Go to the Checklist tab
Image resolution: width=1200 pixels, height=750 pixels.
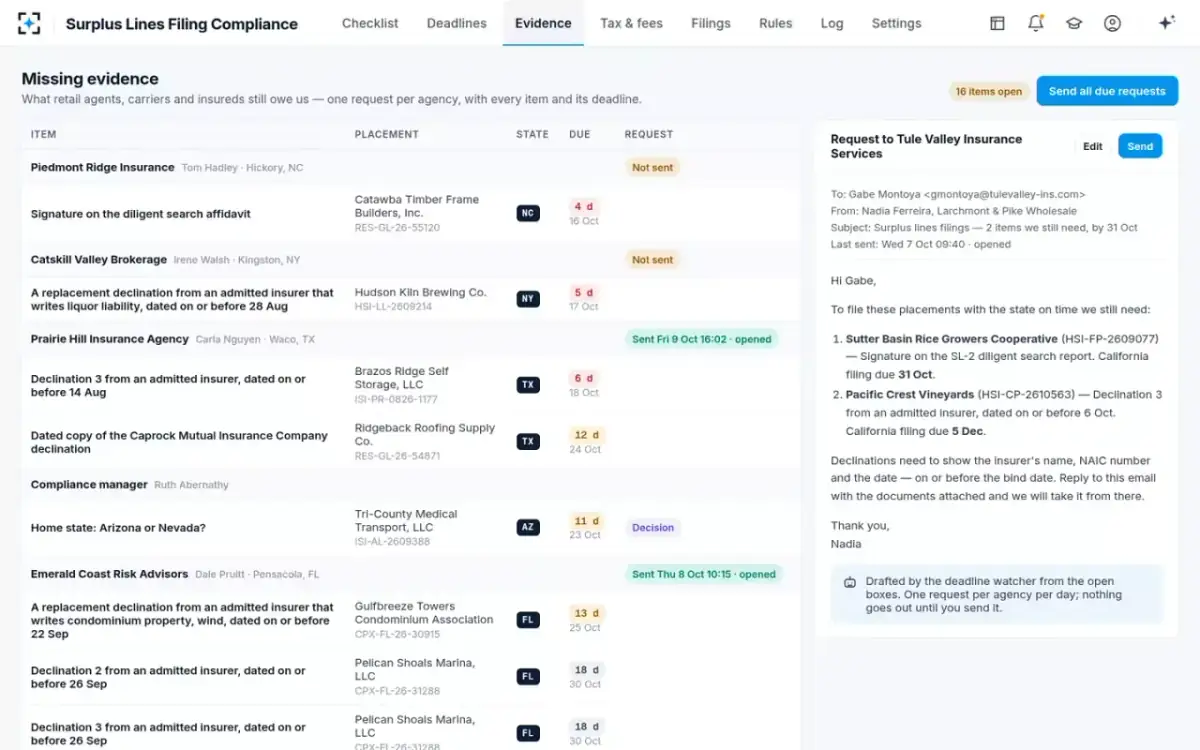(x=370, y=23)
